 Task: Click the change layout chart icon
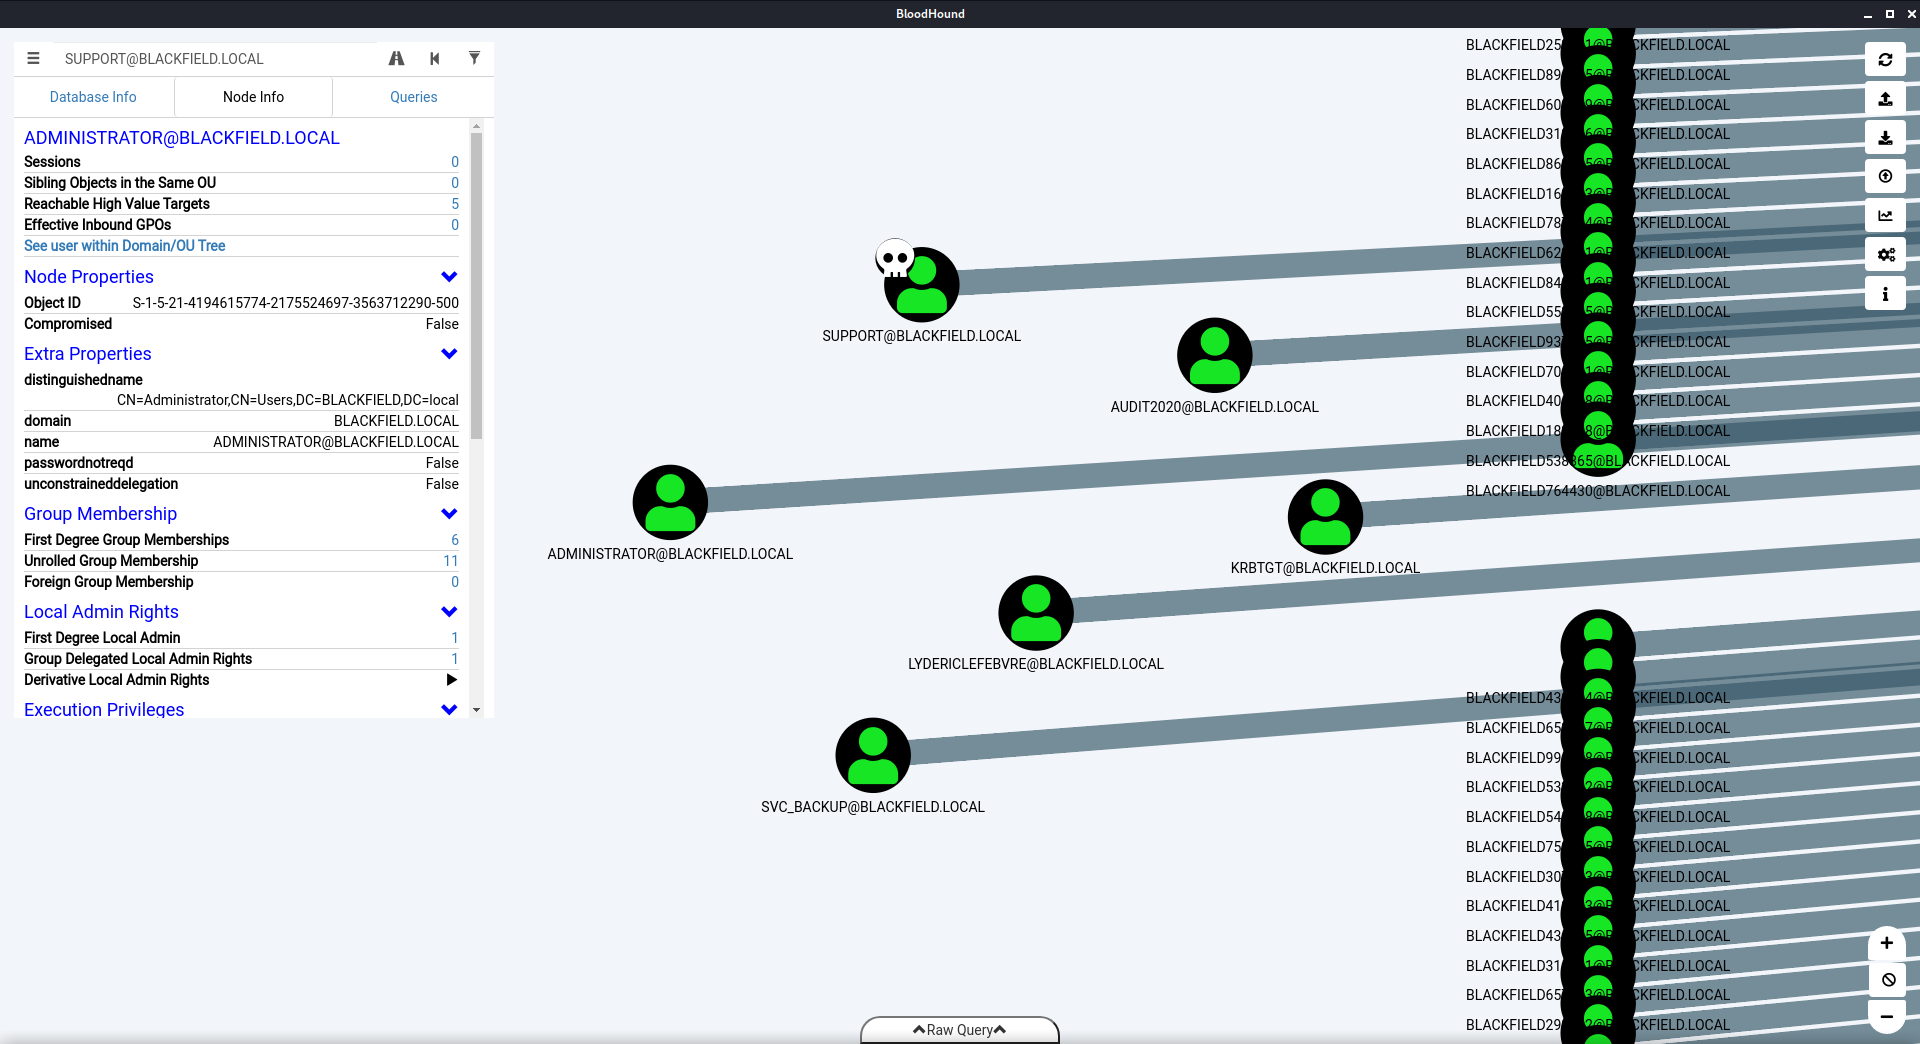[1885, 216]
